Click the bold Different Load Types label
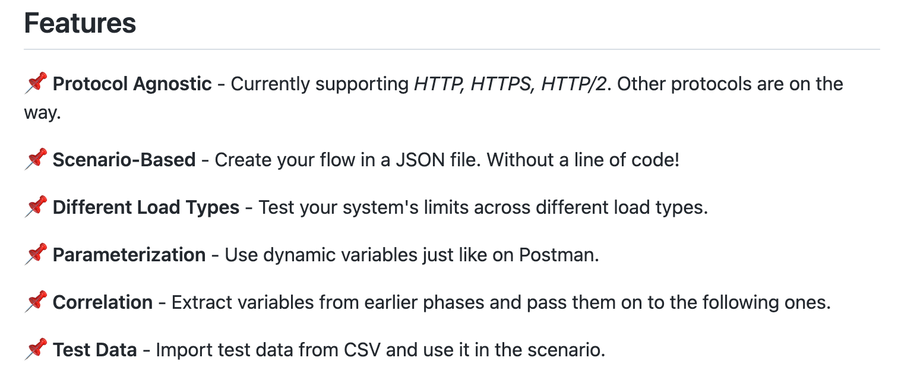Screen dimensions: 898x386 coord(146,207)
